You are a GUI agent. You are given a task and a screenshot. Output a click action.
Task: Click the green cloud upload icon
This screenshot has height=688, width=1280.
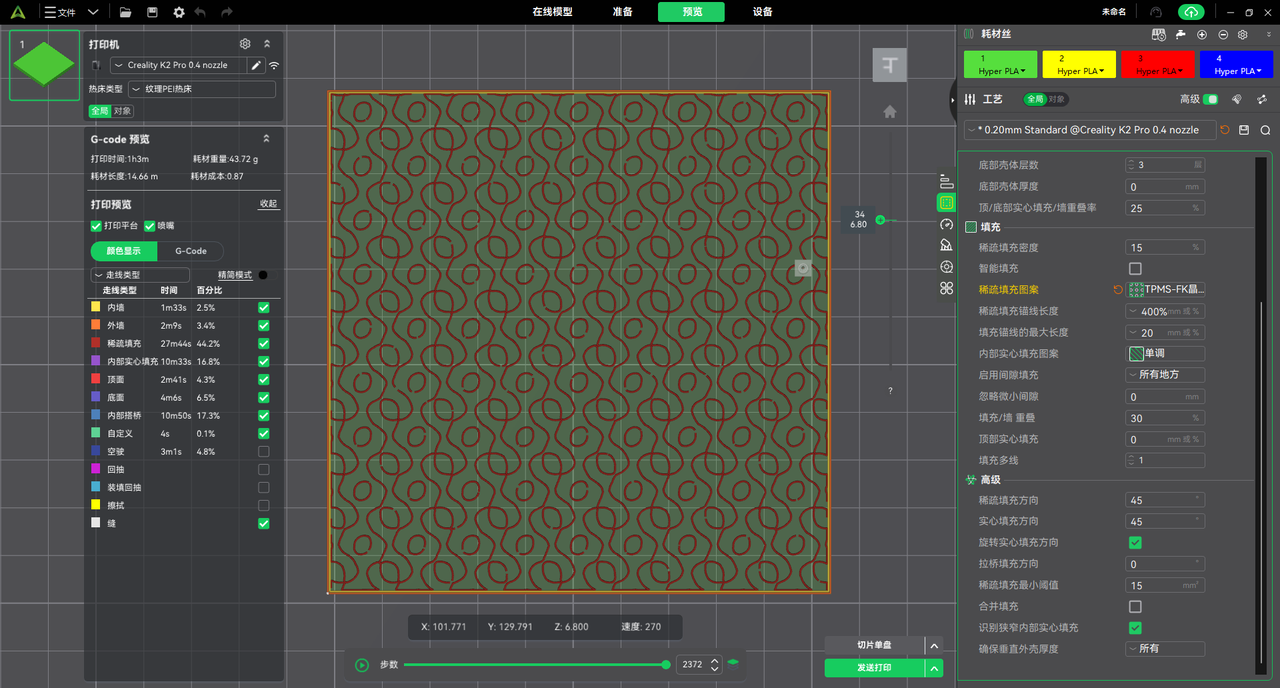[1190, 12]
